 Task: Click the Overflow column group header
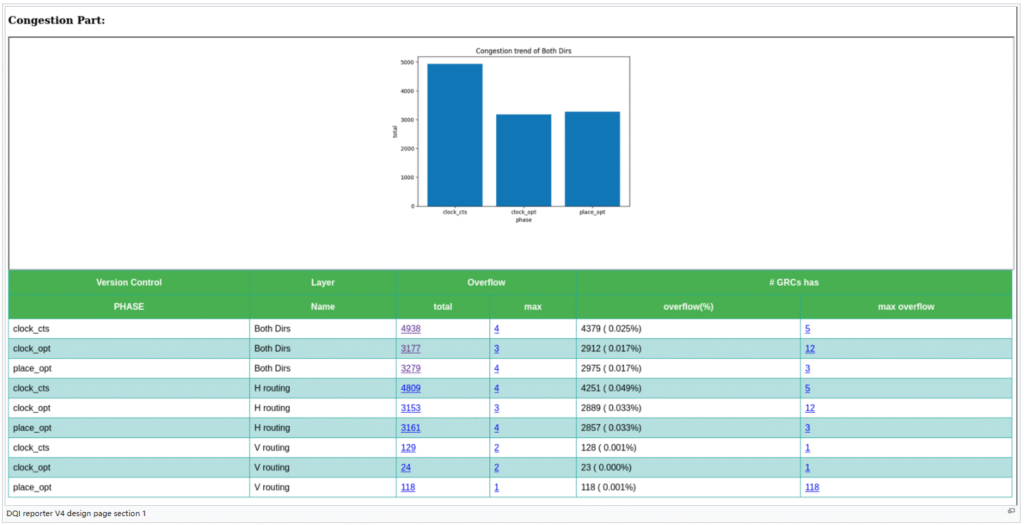(486, 283)
